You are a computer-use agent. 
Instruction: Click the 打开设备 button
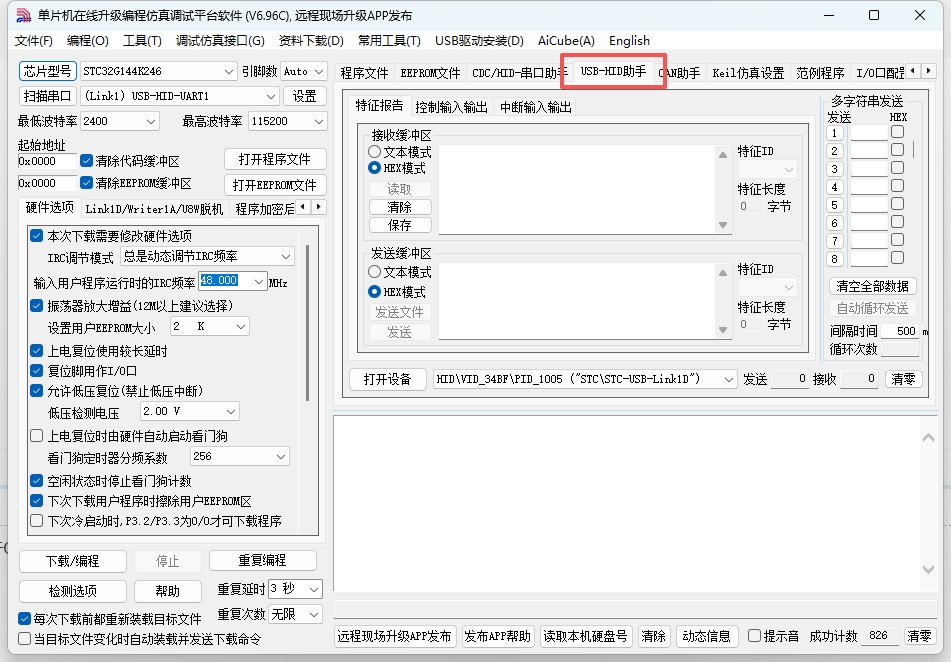pos(387,379)
